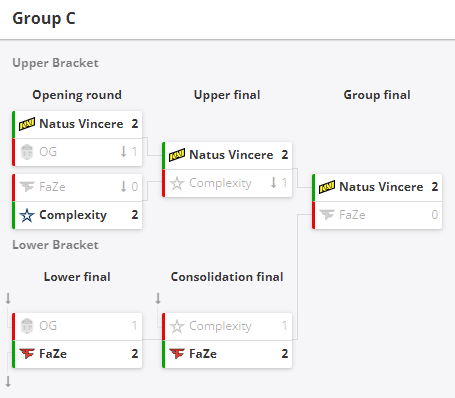The width and height of the screenshot is (455, 398).
Task: Click the Natus Vincere logo in Opening round
Action: coord(27,124)
